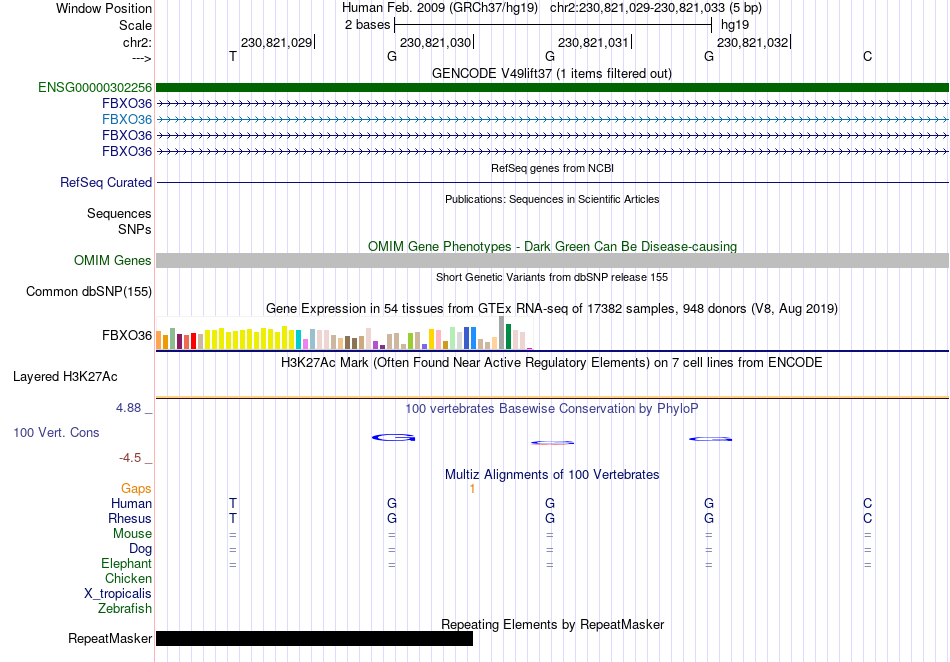Viewport: 950px width, 662px height.
Task: Click the T base in the Rhesus row
Action: pos(233,518)
